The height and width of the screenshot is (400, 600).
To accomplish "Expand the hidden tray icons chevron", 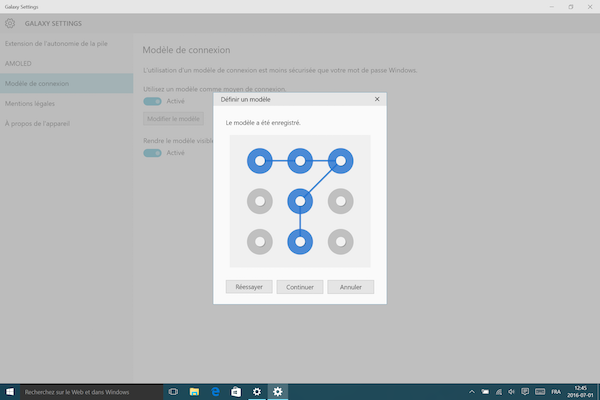I will [472, 392].
